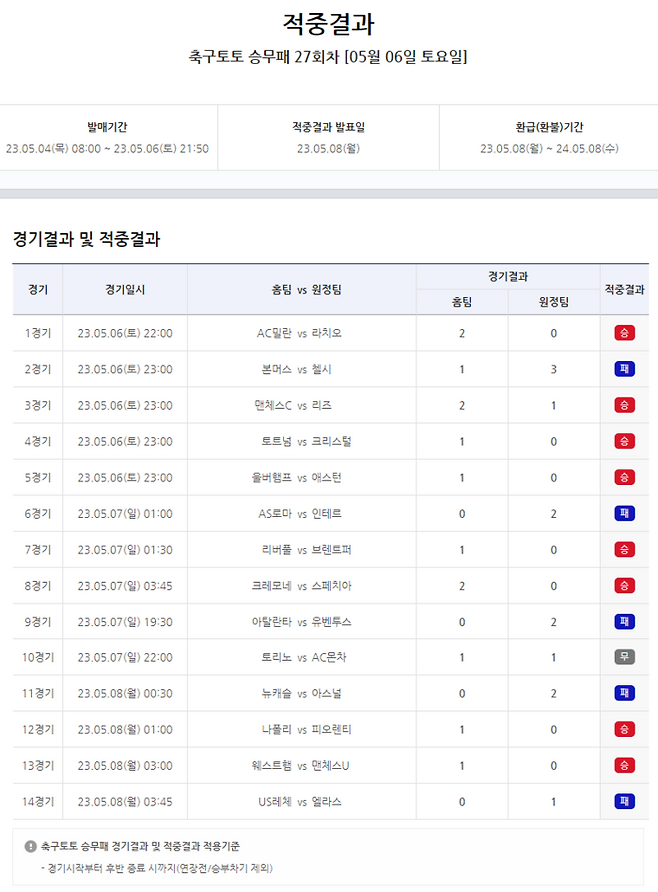Click the 승 badge in row 3경기
658x892 pixels.
click(624, 405)
